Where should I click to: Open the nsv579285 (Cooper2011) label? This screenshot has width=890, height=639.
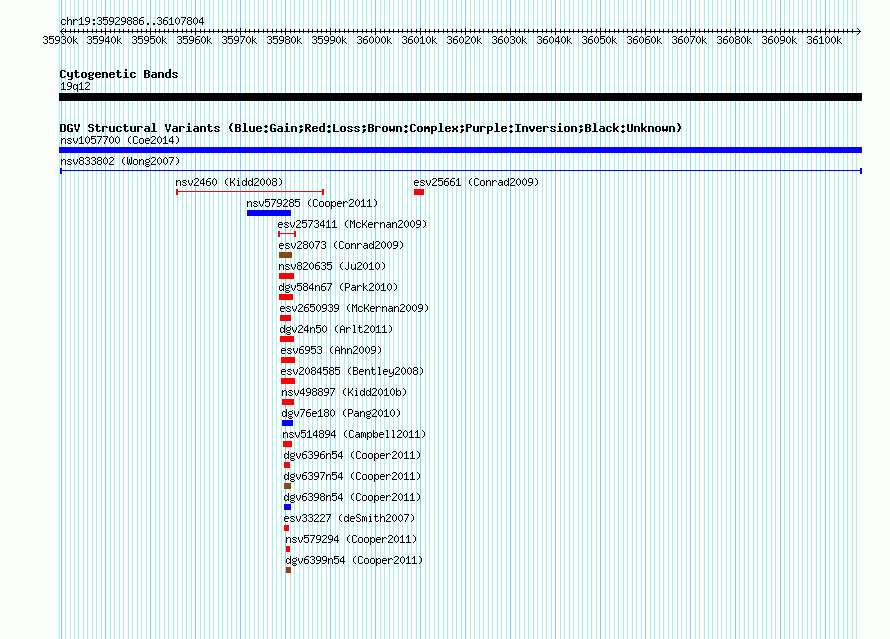(312, 203)
